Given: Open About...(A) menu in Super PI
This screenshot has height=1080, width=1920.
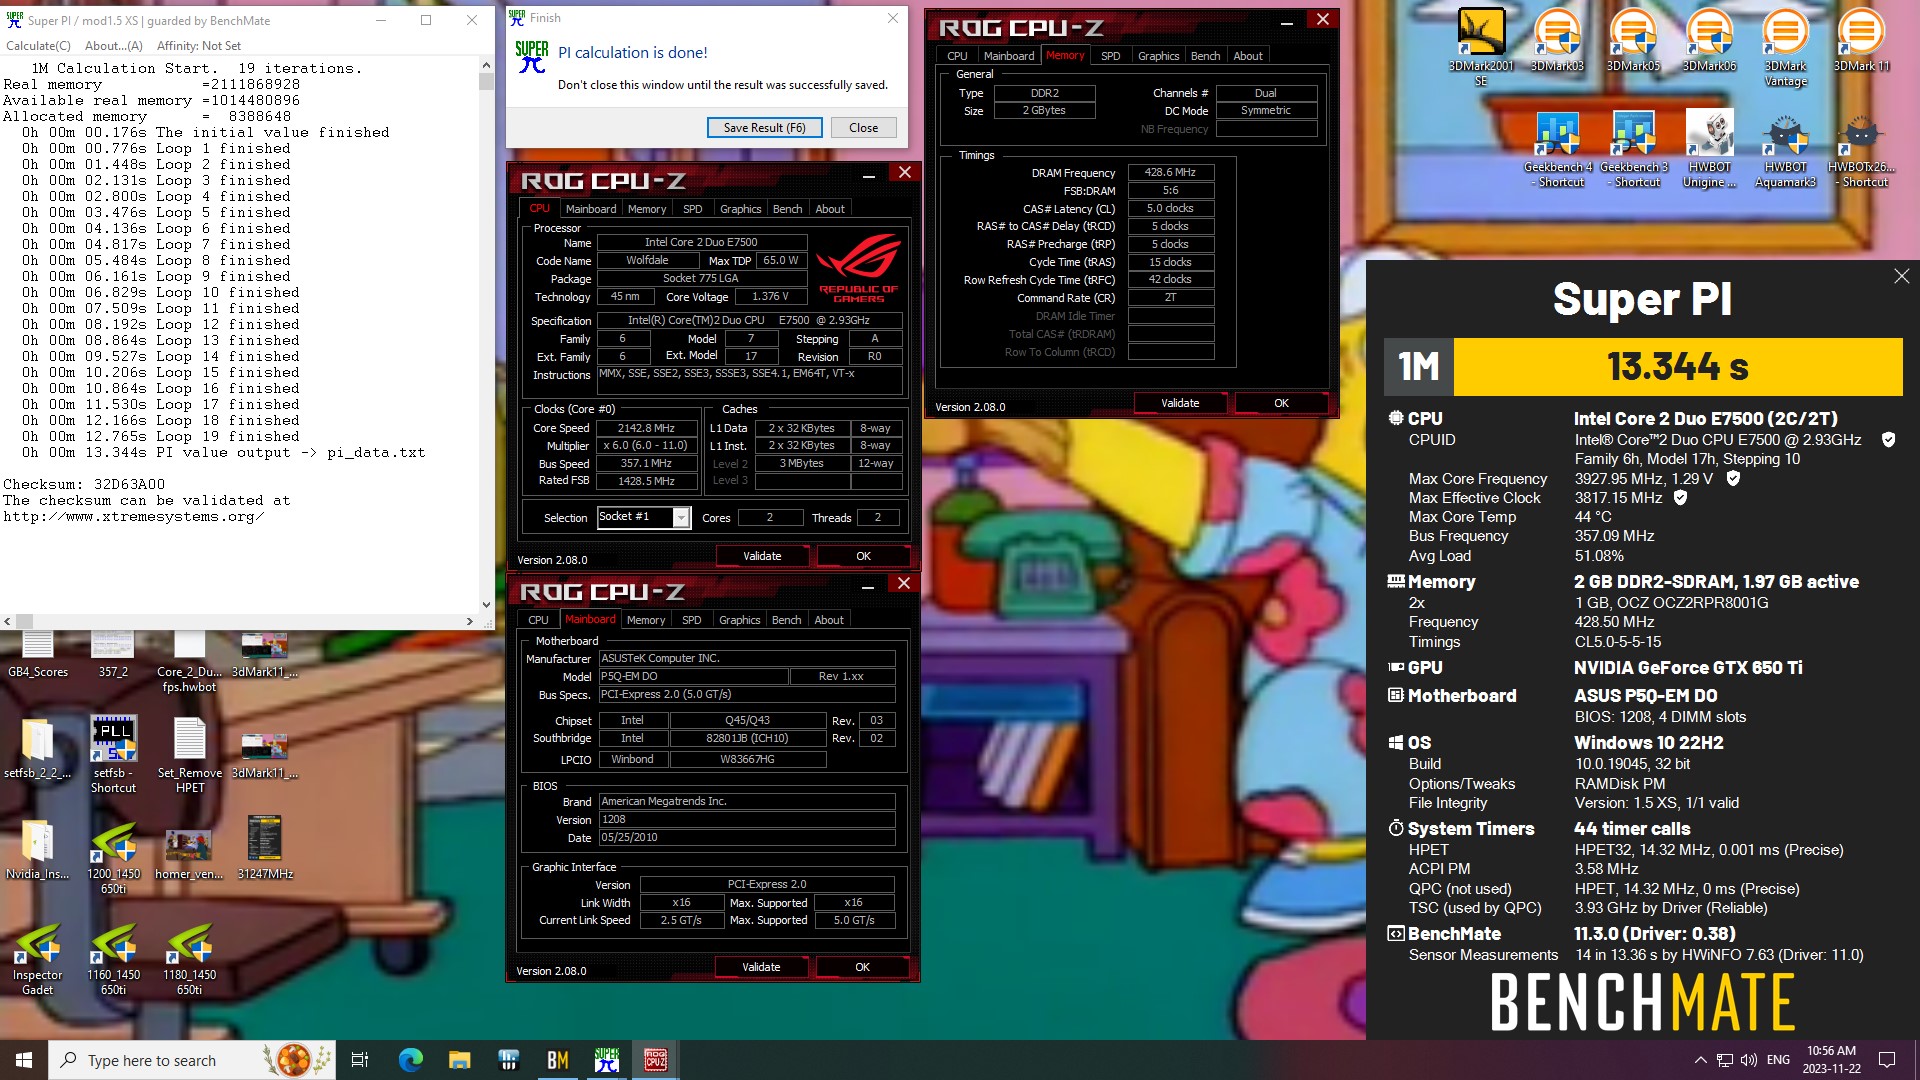Looking at the screenshot, I should pos(114,45).
